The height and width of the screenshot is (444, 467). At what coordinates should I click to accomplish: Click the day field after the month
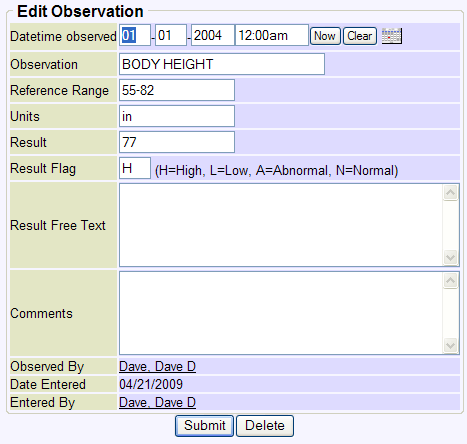point(171,35)
